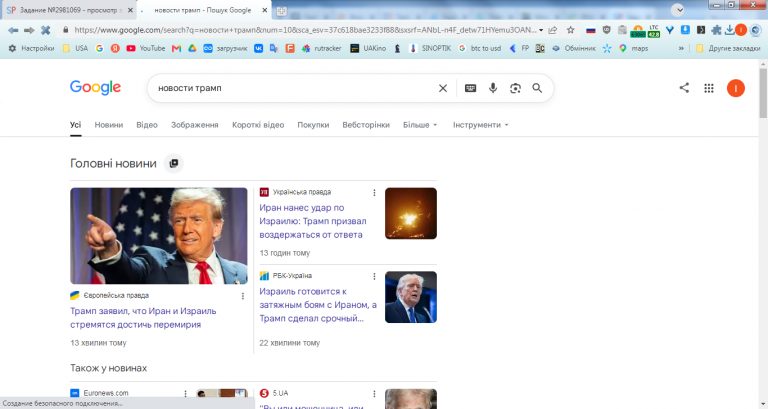Open browser downloads arrow icon

point(729,30)
